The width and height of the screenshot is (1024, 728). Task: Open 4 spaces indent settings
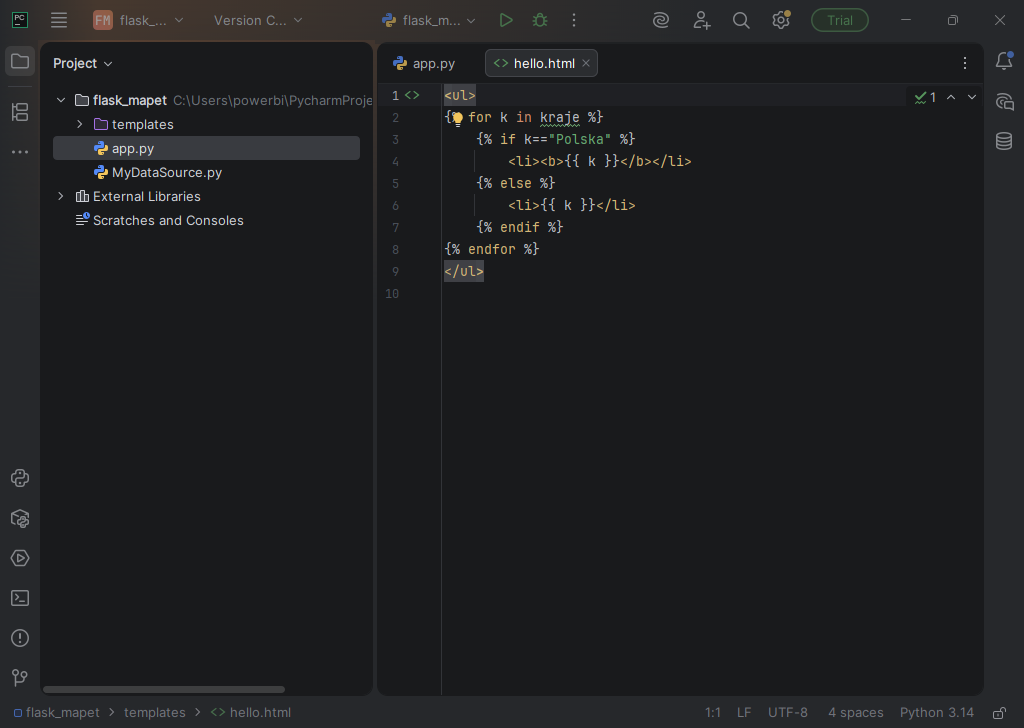856,712
